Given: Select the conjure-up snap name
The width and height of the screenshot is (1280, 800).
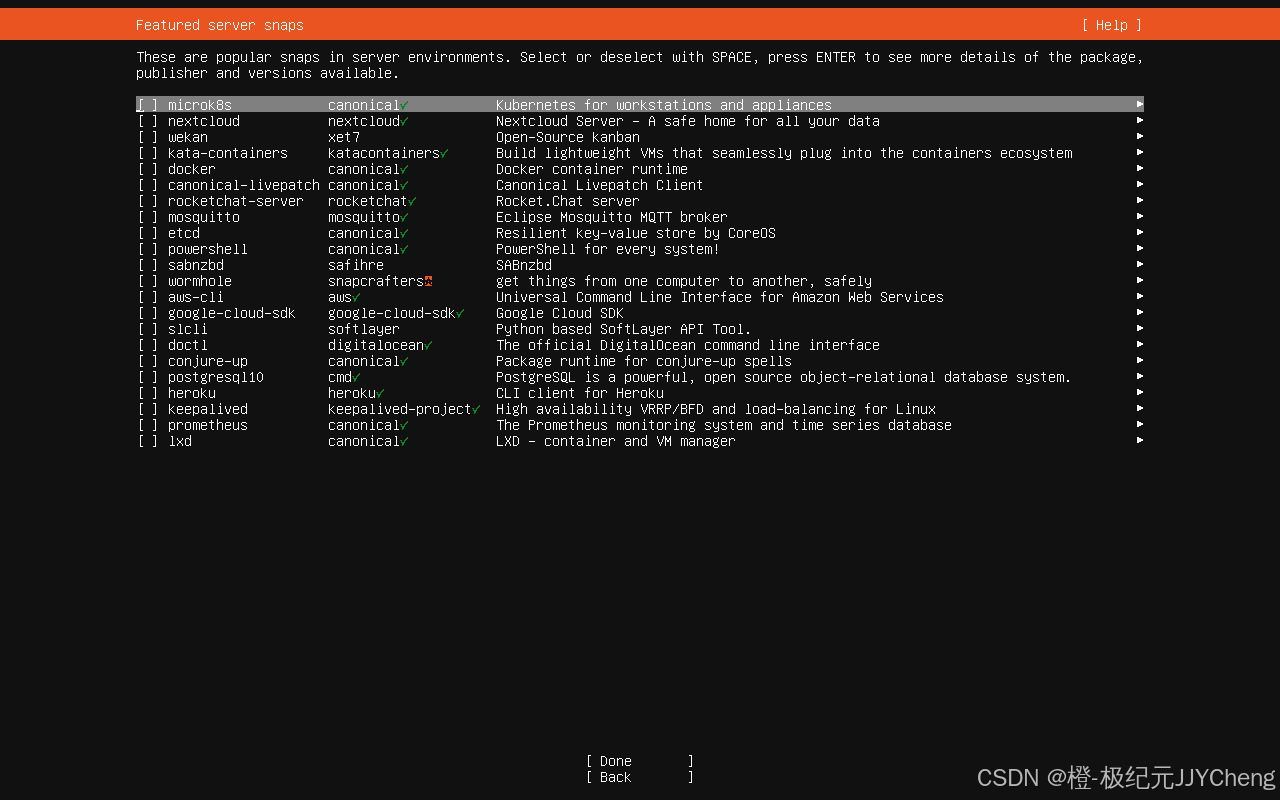Looking at the screenshot, I should [x=208, y=361].
